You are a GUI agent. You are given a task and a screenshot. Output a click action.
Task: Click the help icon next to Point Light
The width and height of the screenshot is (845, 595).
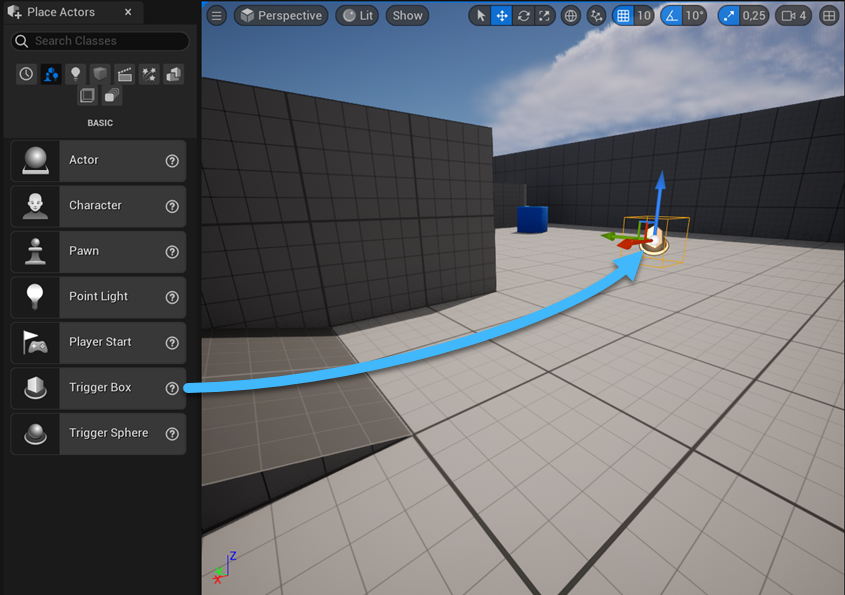[172, 297]
